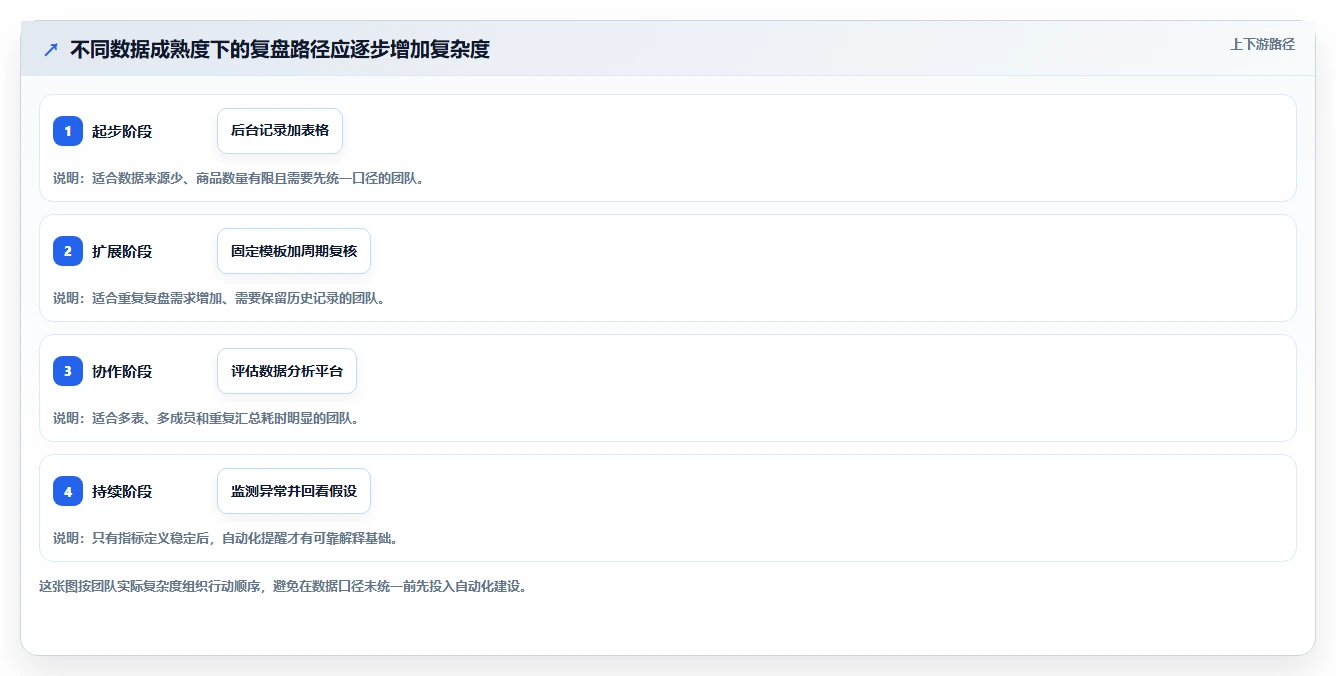Click the note starting 适合重复复盘需求增加

pyautogui.click(x=219, y=298)
